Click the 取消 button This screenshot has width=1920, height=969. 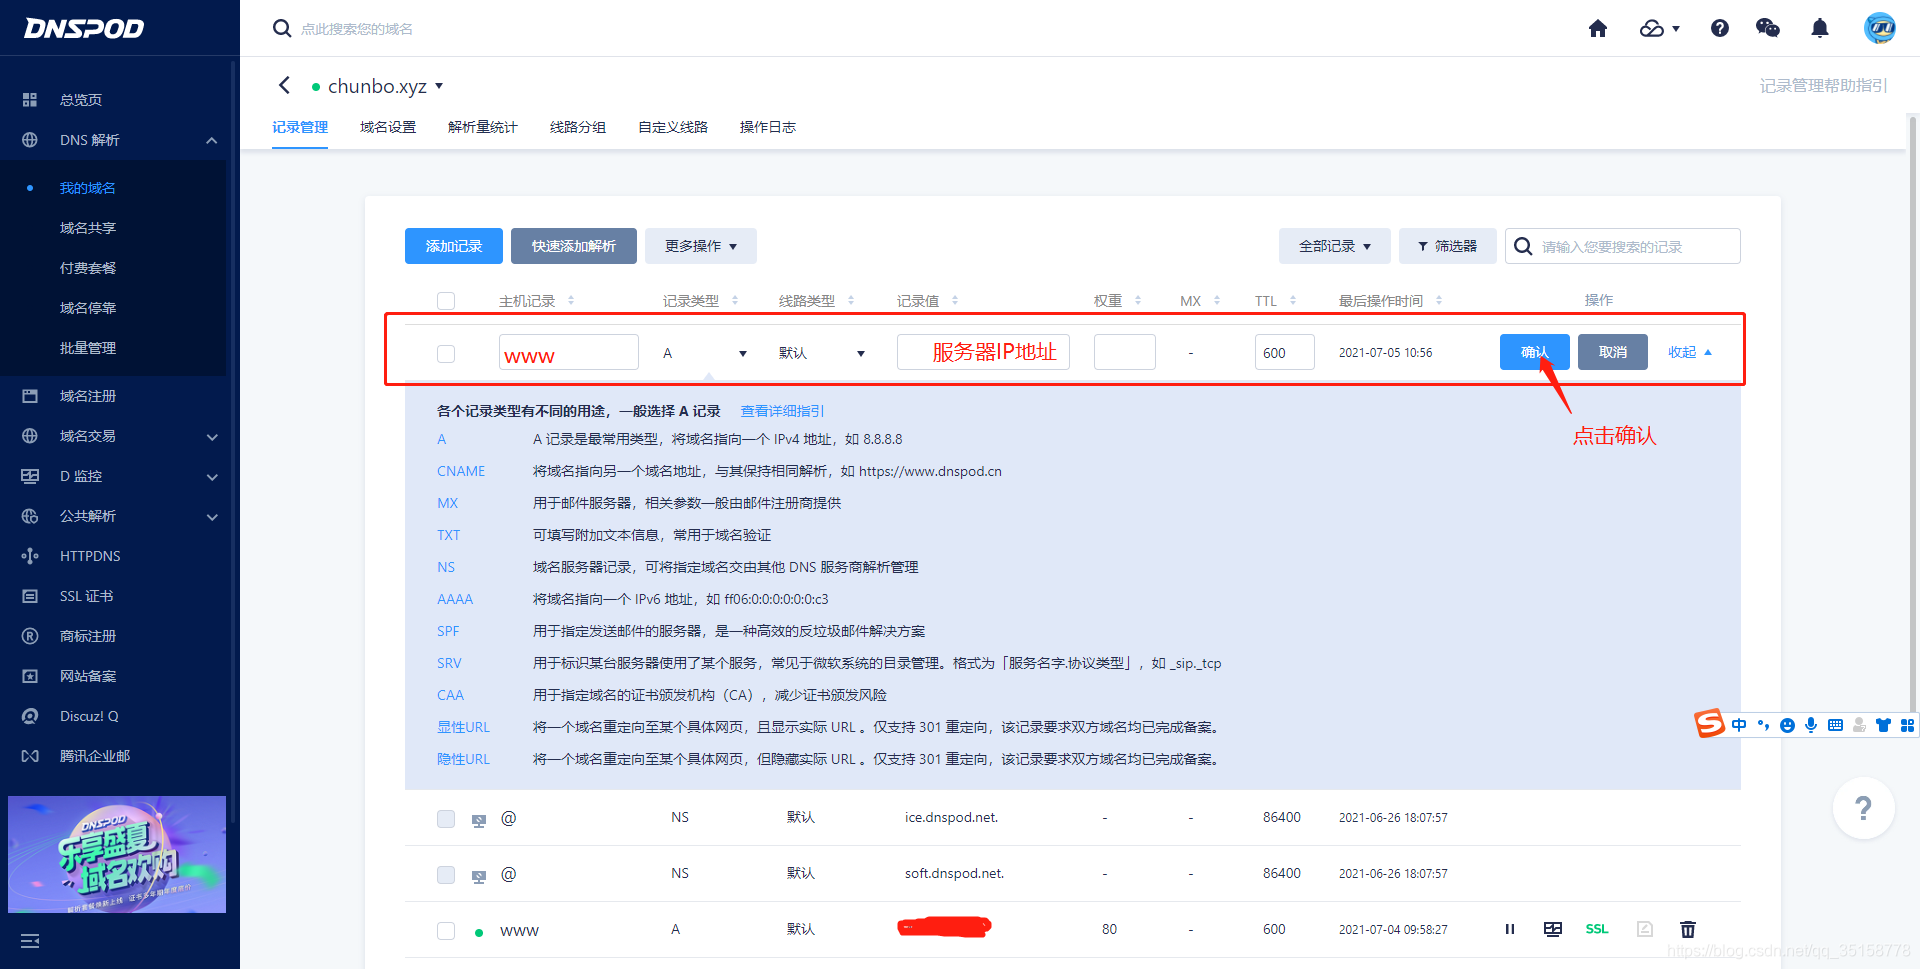(1613, 352)
